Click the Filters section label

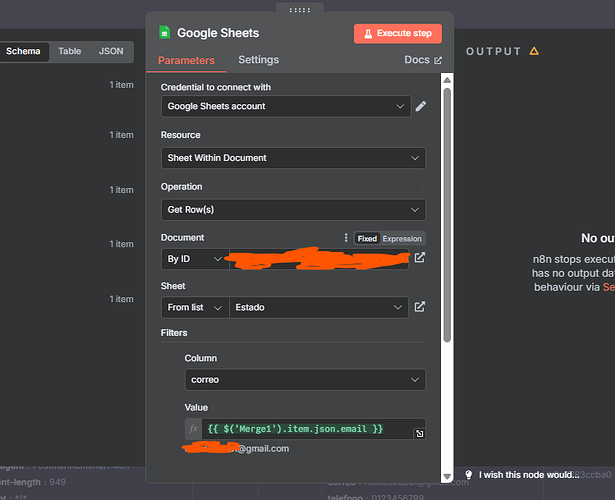(x=174, y=333)
